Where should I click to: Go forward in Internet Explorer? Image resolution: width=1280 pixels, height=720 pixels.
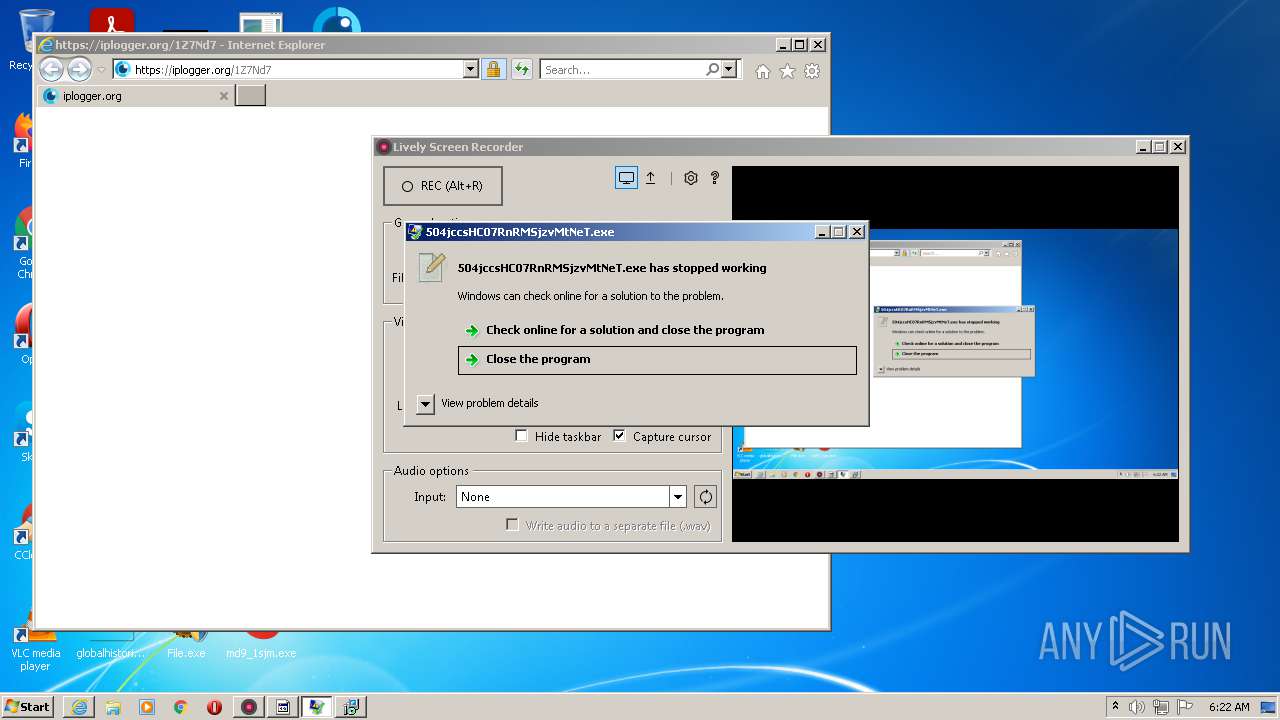(79, 70)
